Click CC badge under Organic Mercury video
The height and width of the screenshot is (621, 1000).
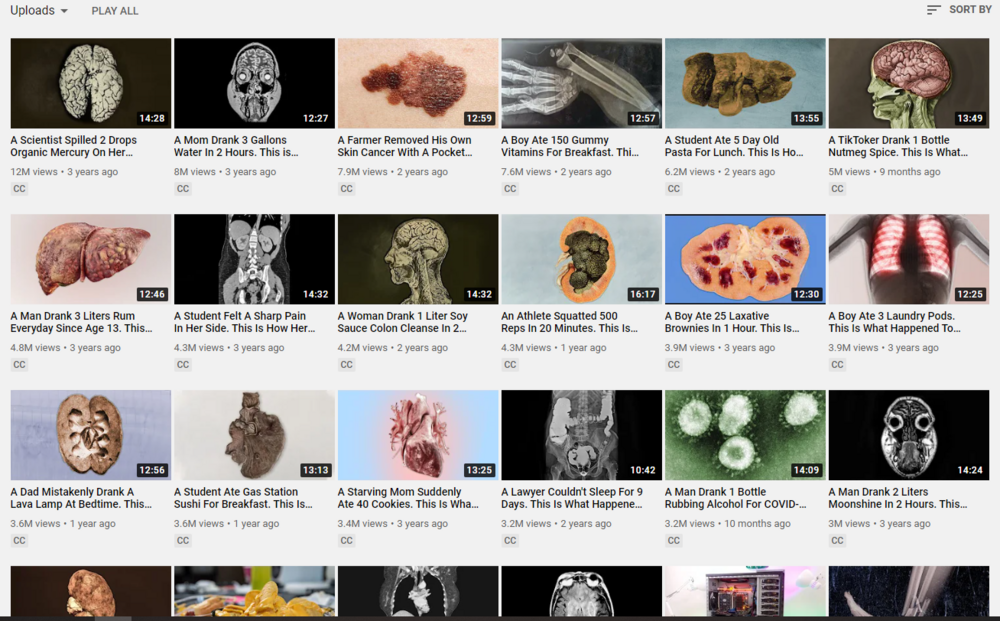[x=19, y=189]
